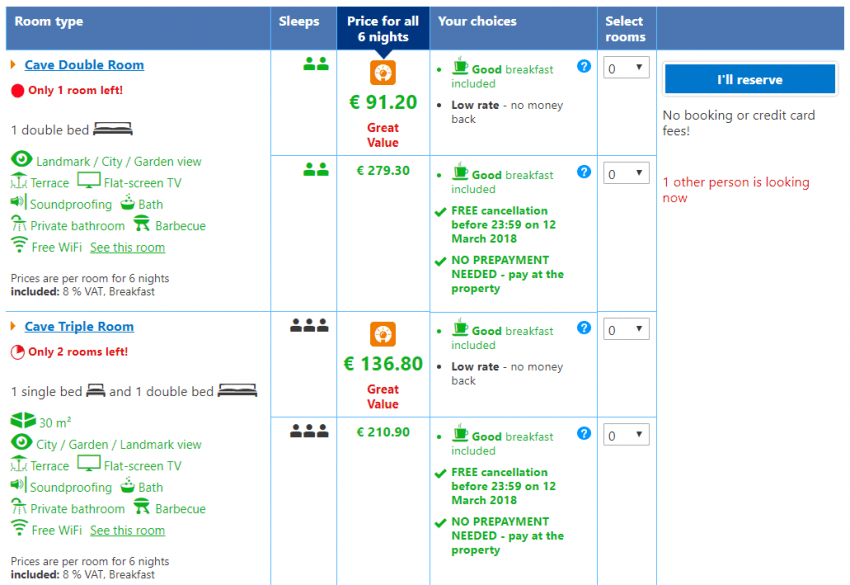
Task: Click the help icon beside €136.80 breakfast
Action: point(584,328)
